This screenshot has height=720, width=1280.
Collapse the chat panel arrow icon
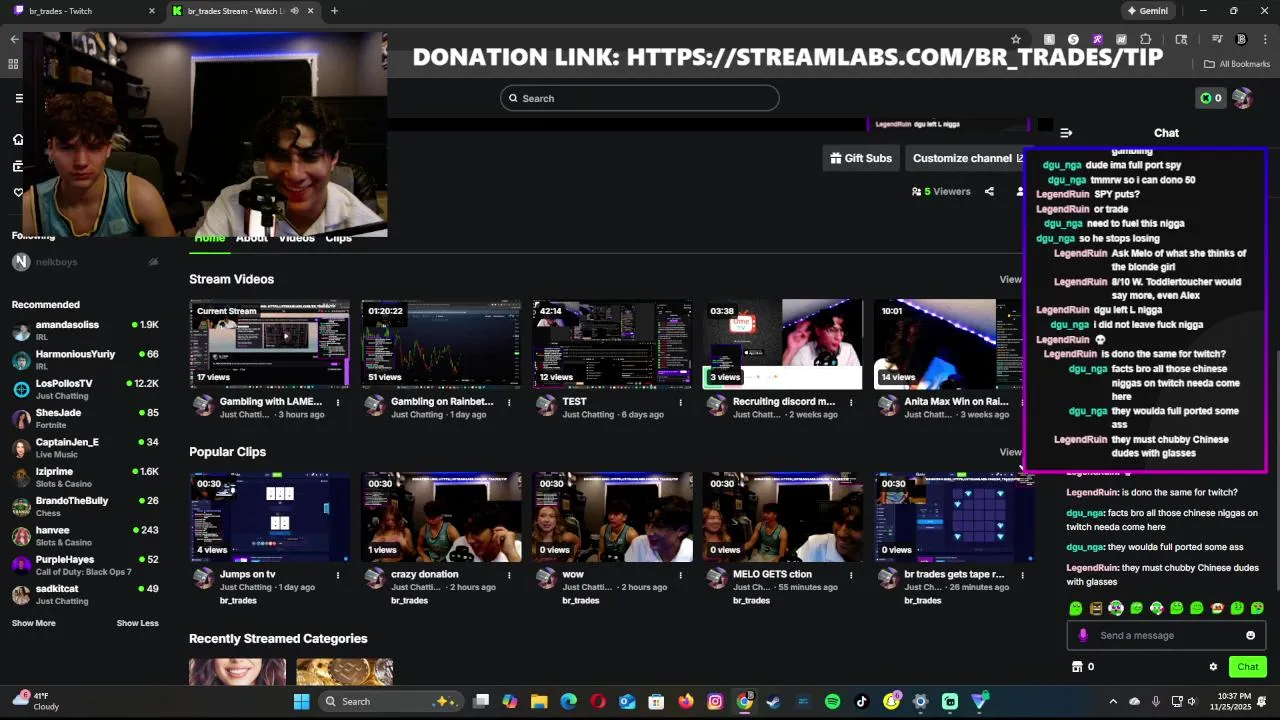pyautogui.click(x=1066, y=133)
